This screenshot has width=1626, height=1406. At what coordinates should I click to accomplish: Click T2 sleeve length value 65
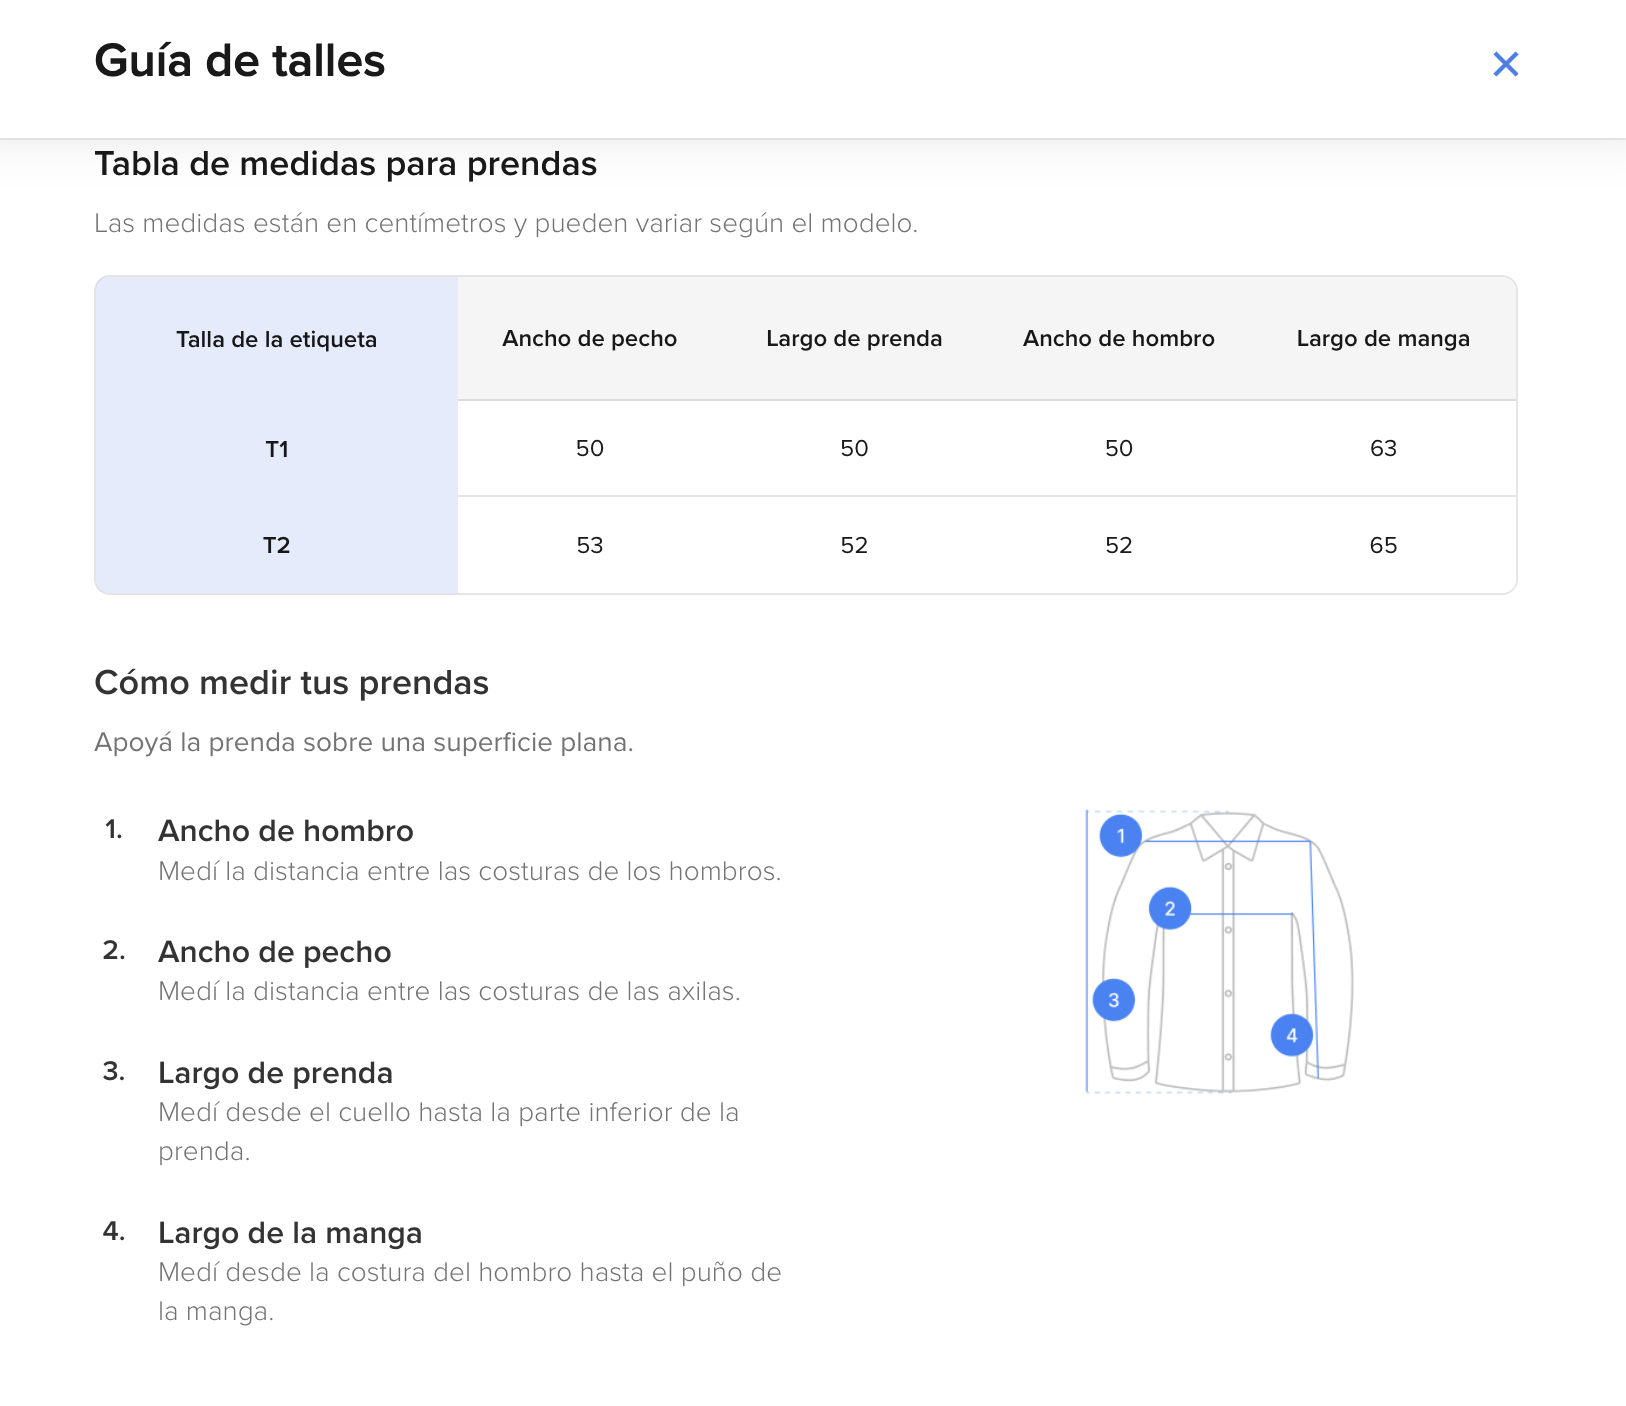[1383, 545]
